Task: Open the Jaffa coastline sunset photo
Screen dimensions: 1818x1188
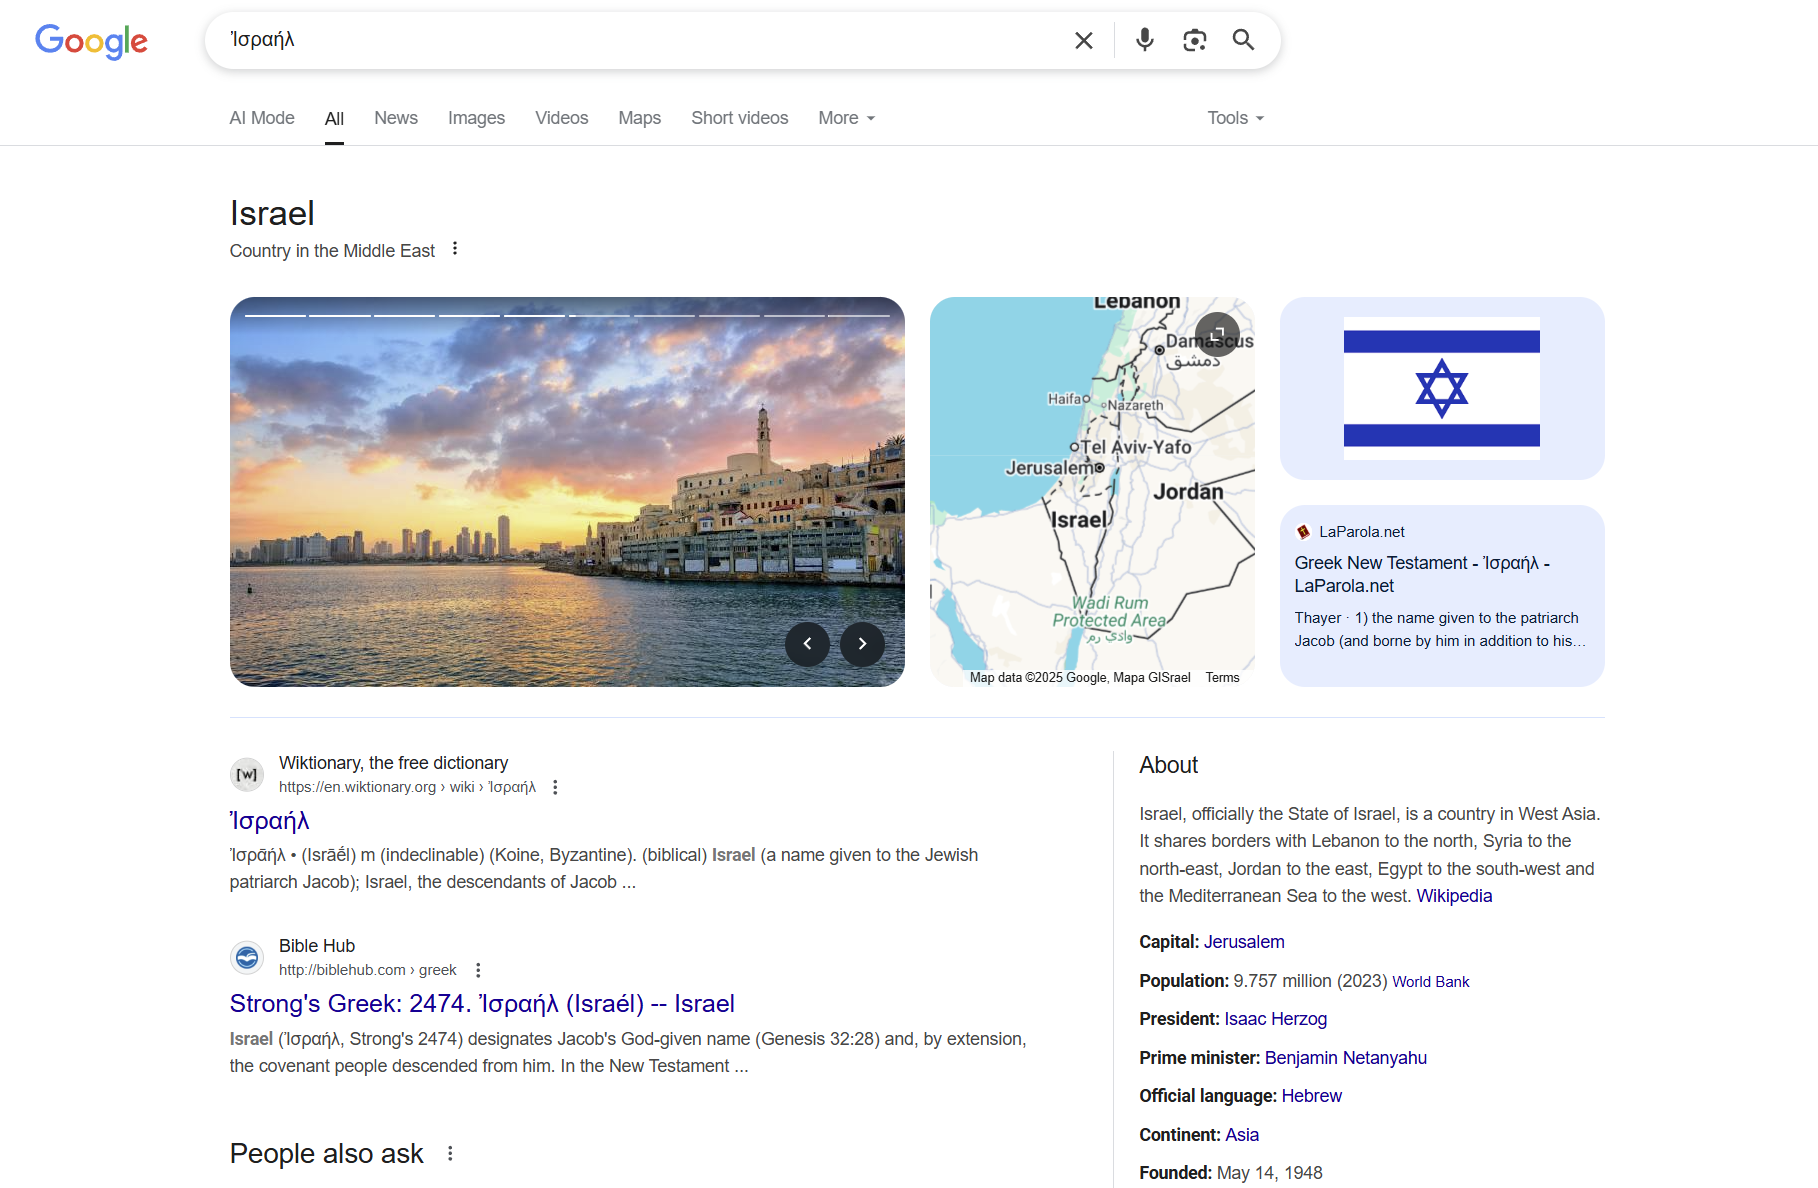Action: (567, 492)
